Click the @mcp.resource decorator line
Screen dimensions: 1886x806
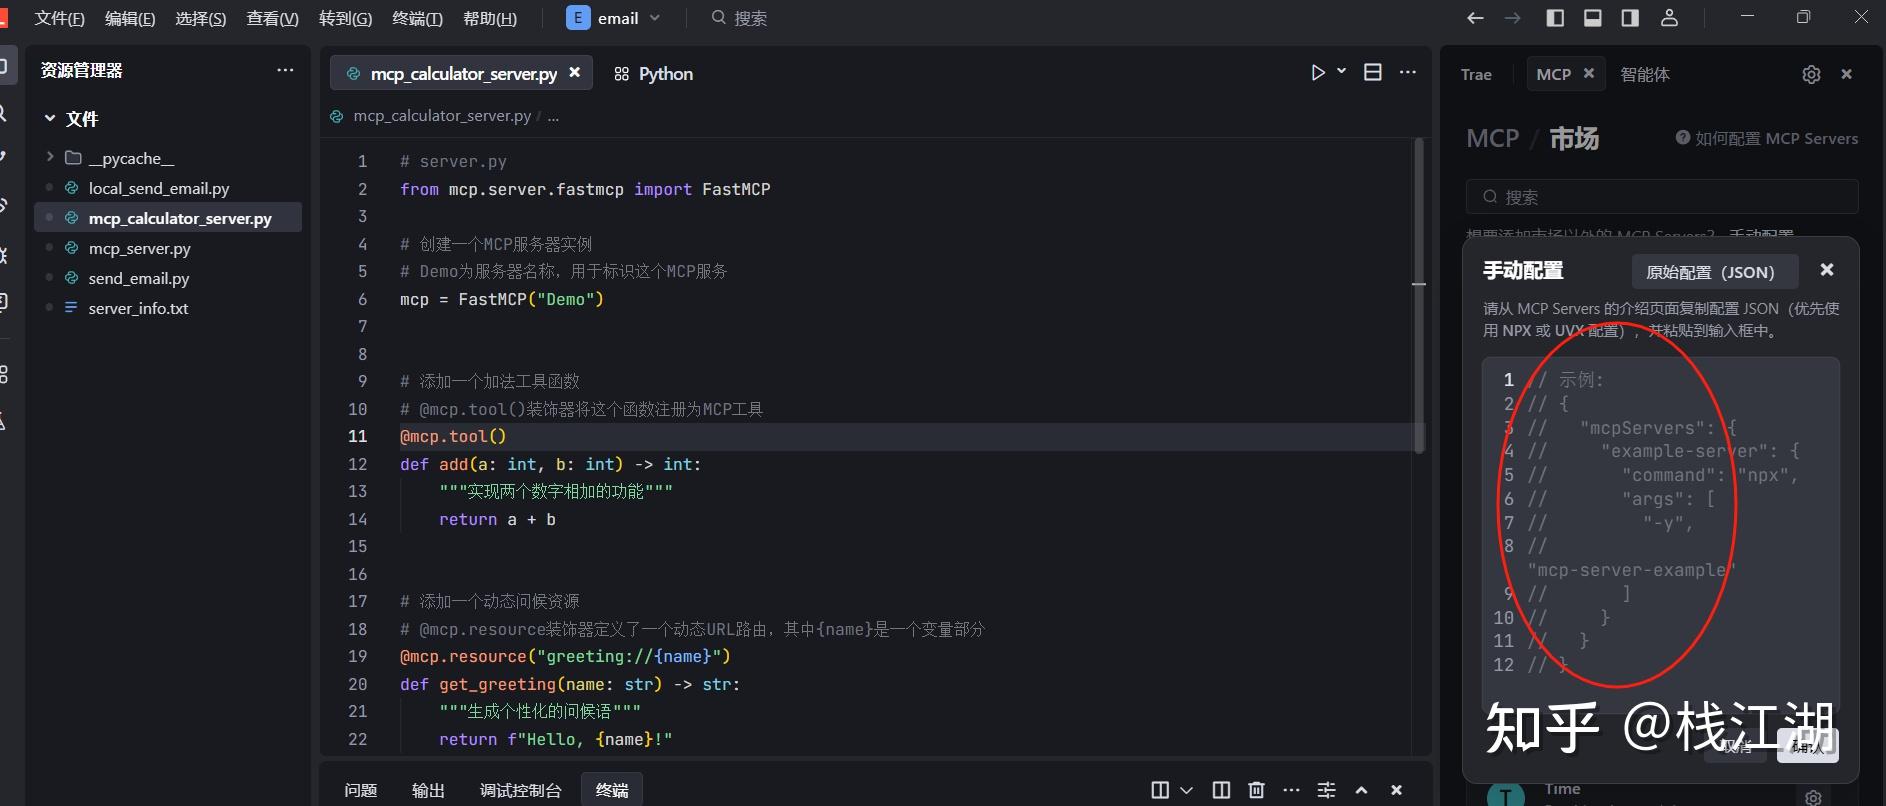(565, 656)
